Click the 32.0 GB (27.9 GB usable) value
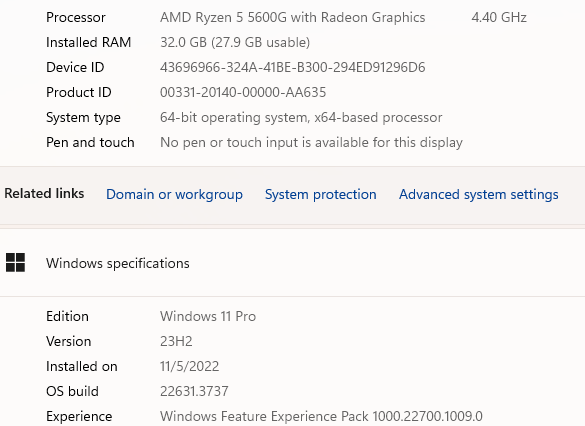585x426 pixels. [x=235, y=43]
